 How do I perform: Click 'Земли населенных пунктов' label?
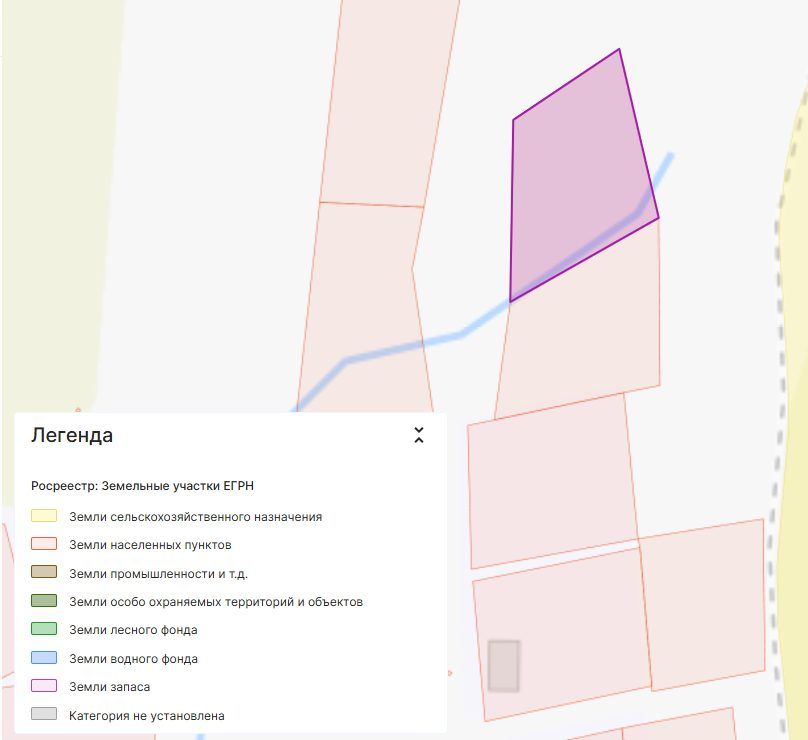tap(150, 545)
